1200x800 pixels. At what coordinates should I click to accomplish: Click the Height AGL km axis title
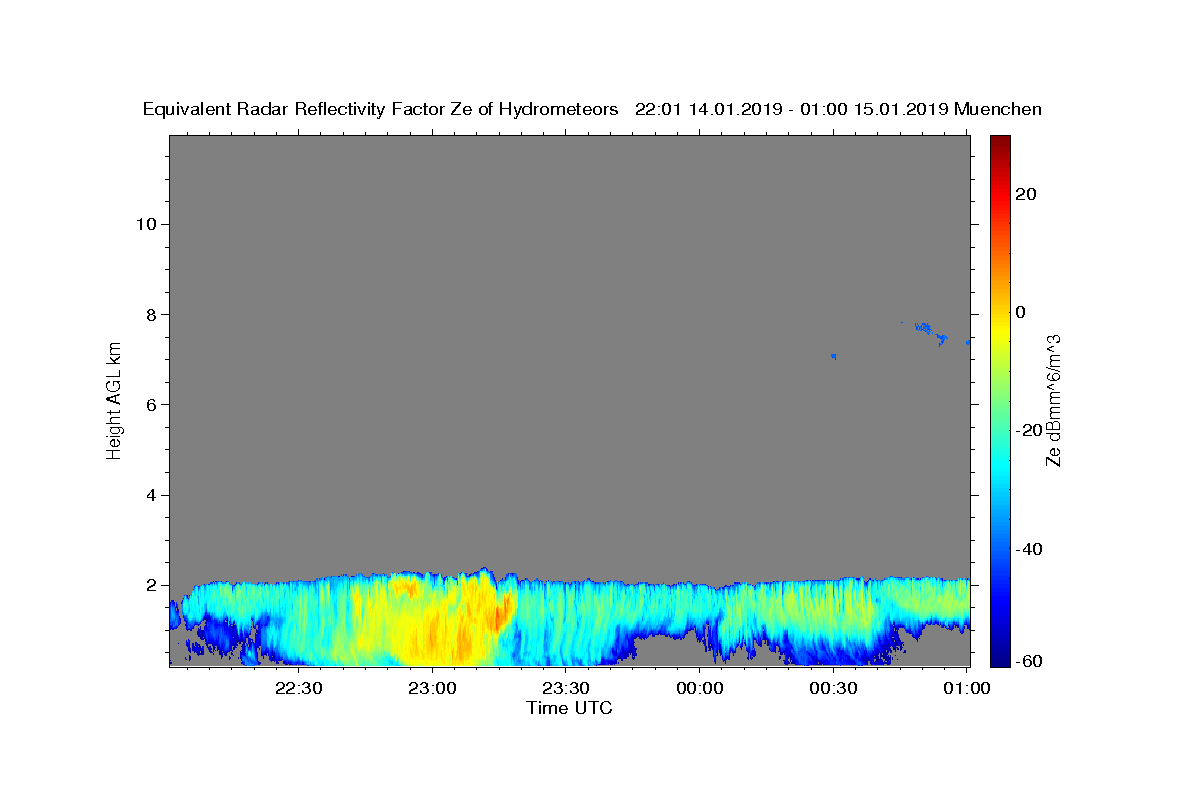(x=115, y=399)
